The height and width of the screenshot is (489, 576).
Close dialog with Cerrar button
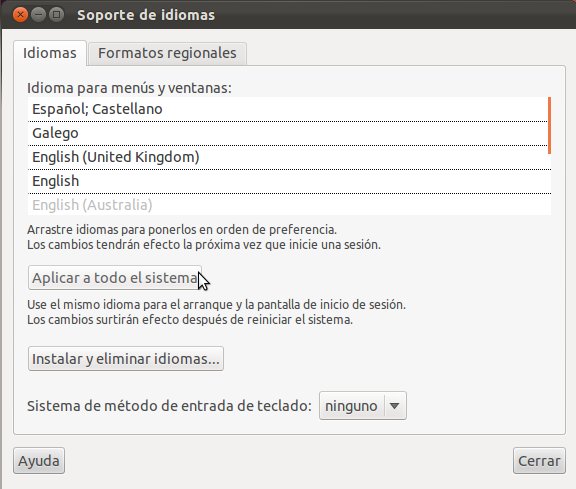[x=539, y=461]
